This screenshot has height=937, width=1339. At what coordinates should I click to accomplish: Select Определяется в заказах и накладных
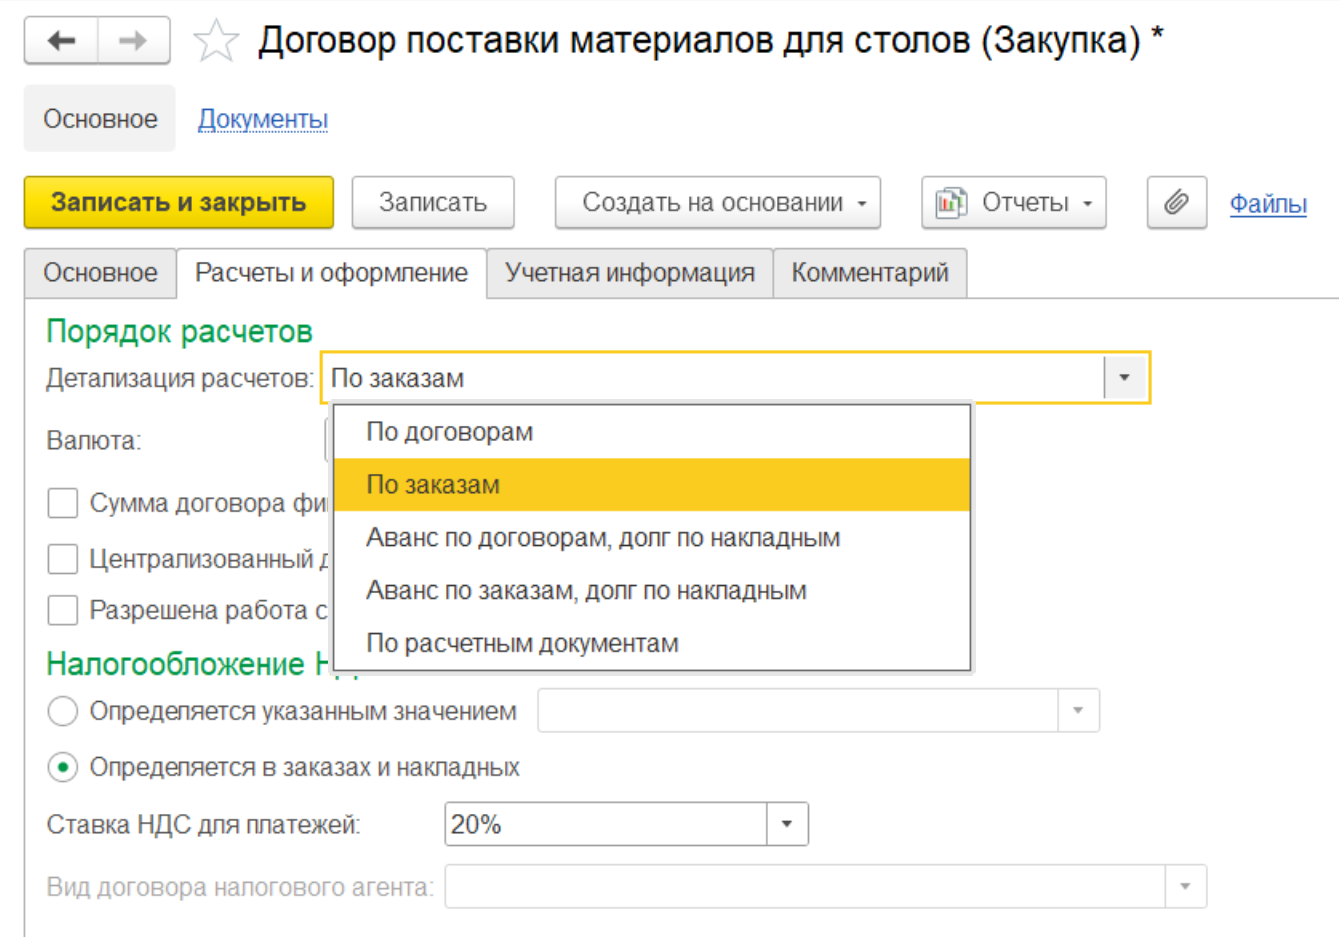click(x=63, y=767)
